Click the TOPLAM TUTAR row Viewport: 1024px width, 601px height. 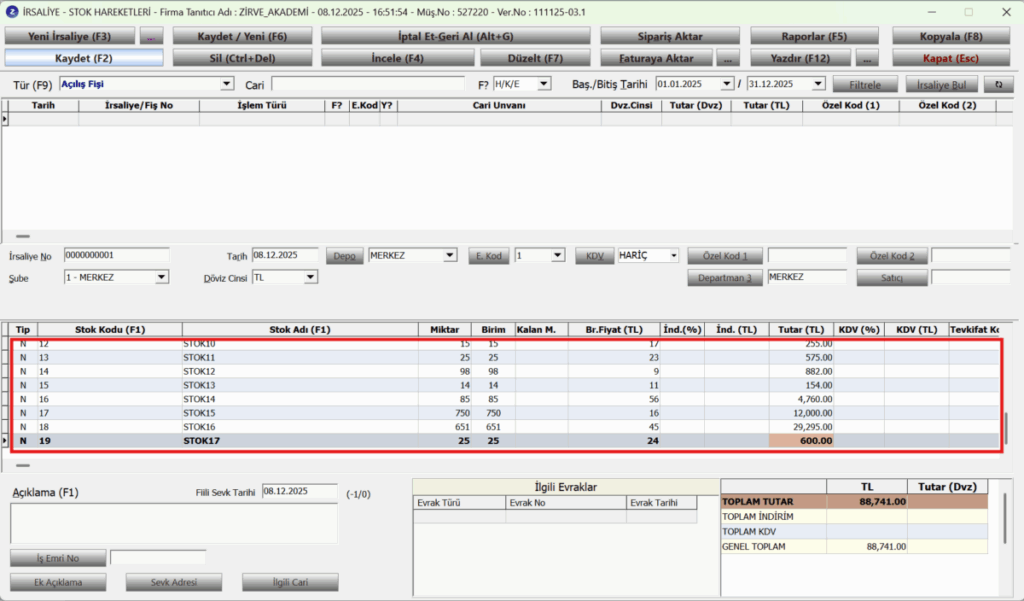click(854, 502)
